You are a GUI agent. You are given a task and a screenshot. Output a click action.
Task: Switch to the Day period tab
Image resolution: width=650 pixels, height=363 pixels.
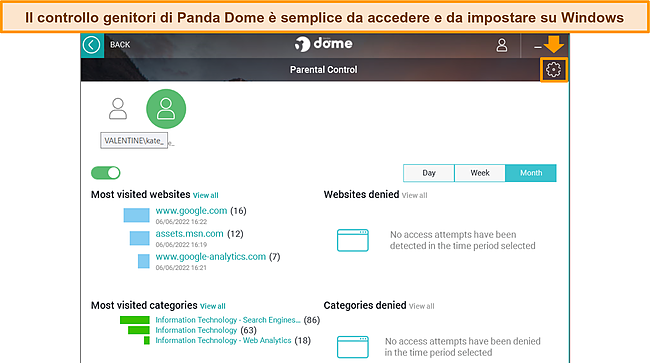[429, 173]
